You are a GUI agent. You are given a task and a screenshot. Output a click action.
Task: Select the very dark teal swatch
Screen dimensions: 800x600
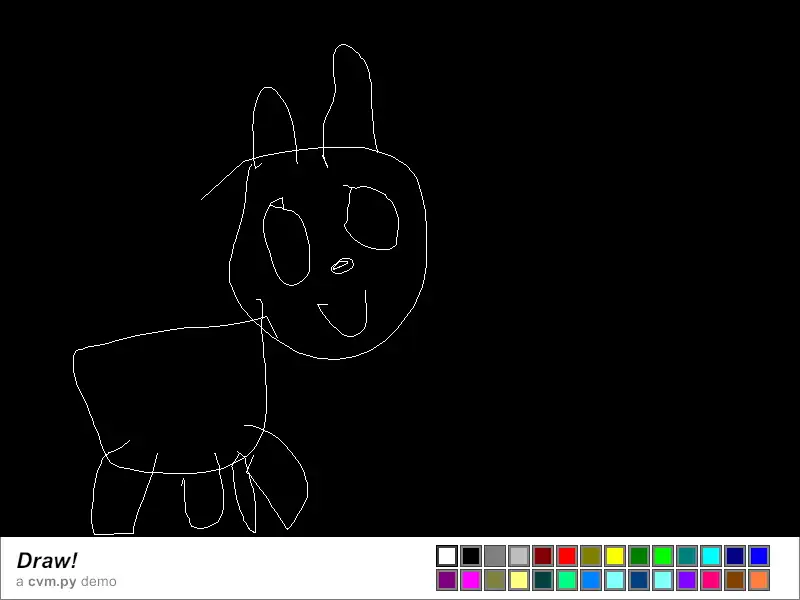pos(543,580)
